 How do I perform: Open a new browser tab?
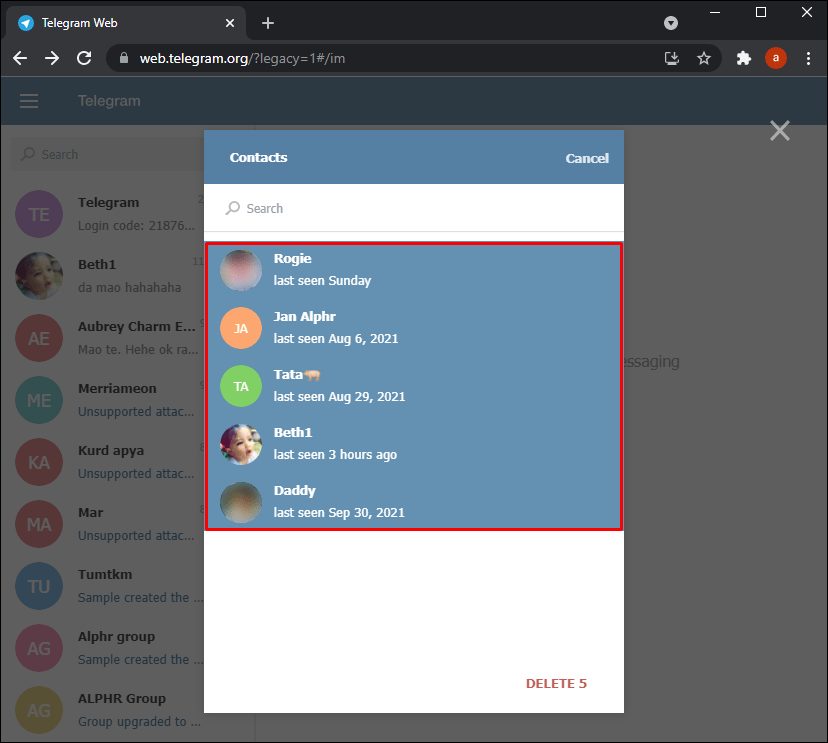click(x=266, y=22)
